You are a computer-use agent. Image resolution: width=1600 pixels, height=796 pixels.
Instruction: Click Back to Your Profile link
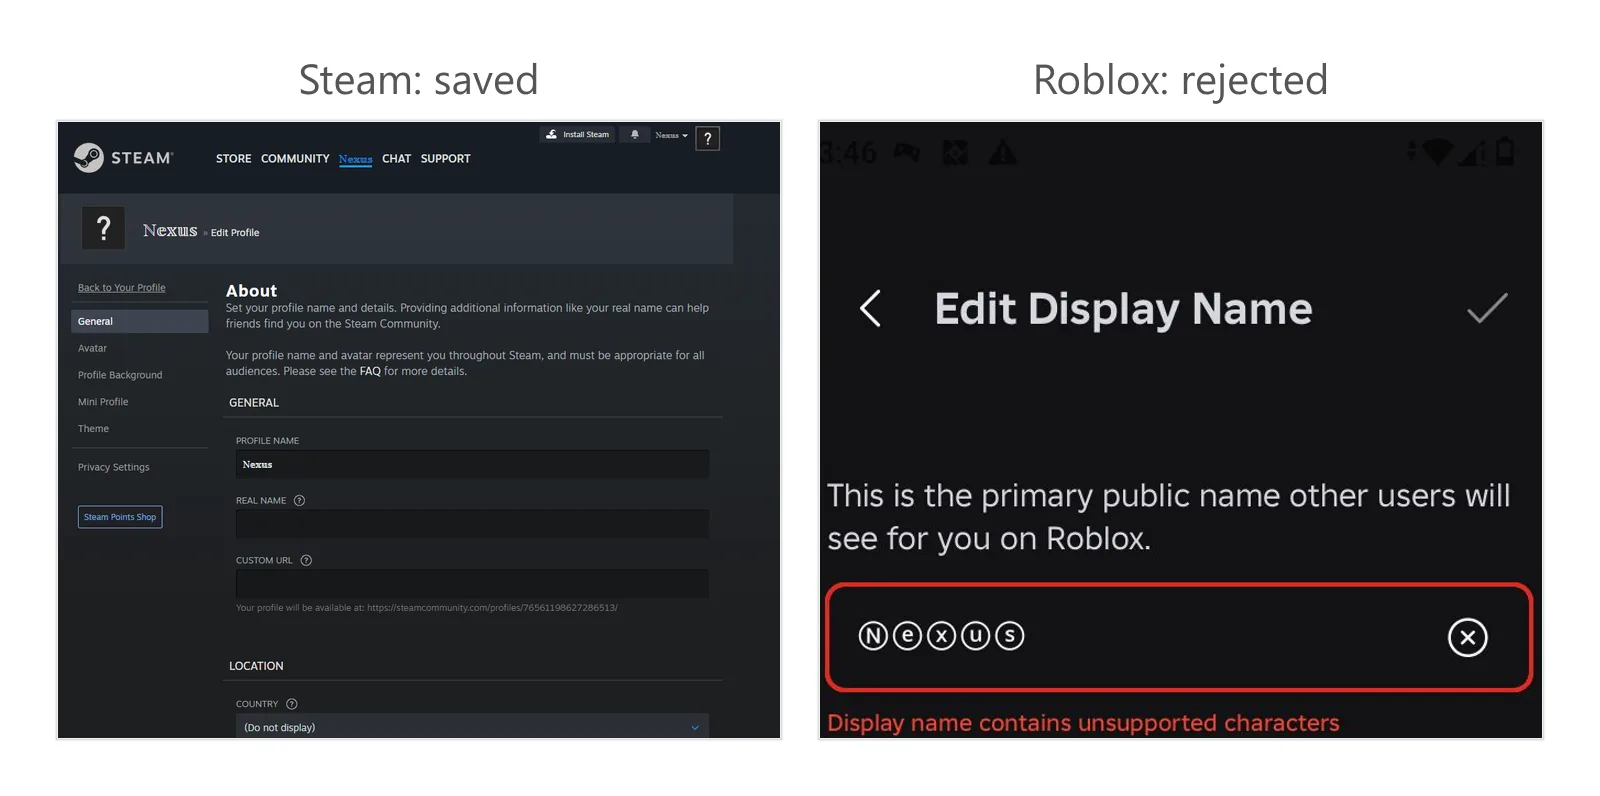tap(122, 288)
